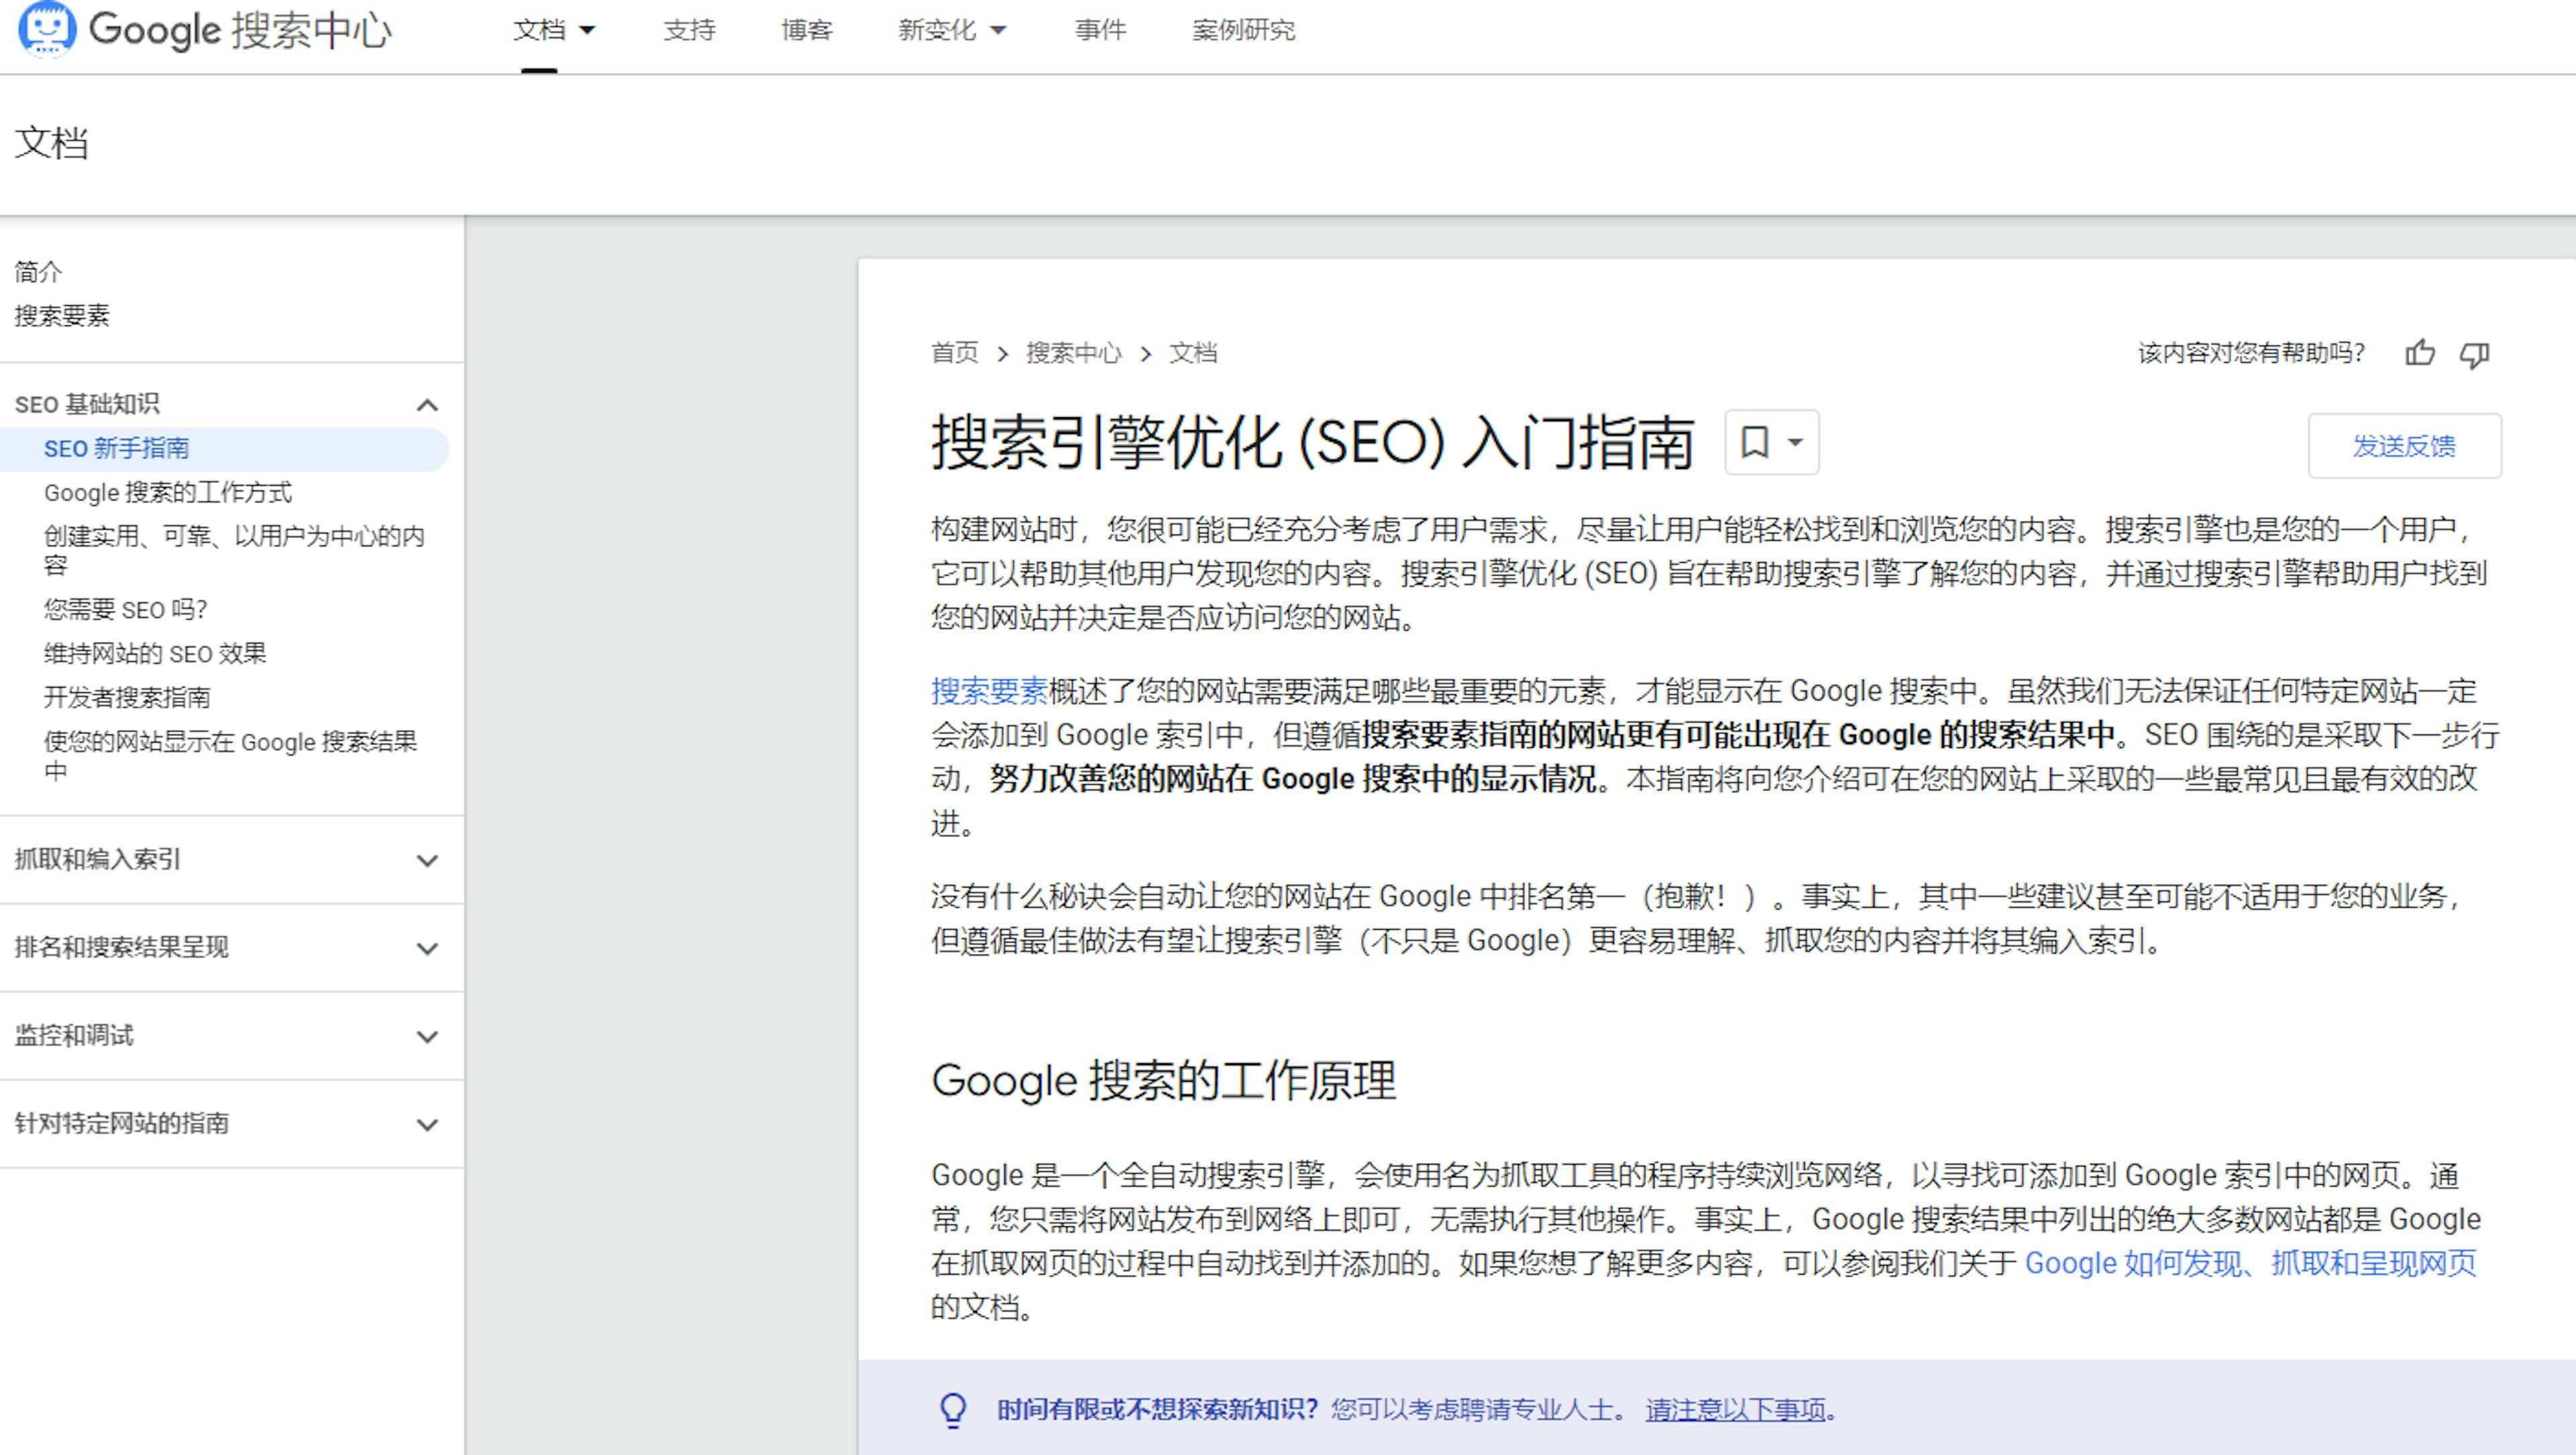The width and height of the screenshot is (2576, 1455).
Task: Open 创建实用、可靠、以用户为中心的内容 in the sidebar
Action: pyautogui.click(x=234, y=550)
